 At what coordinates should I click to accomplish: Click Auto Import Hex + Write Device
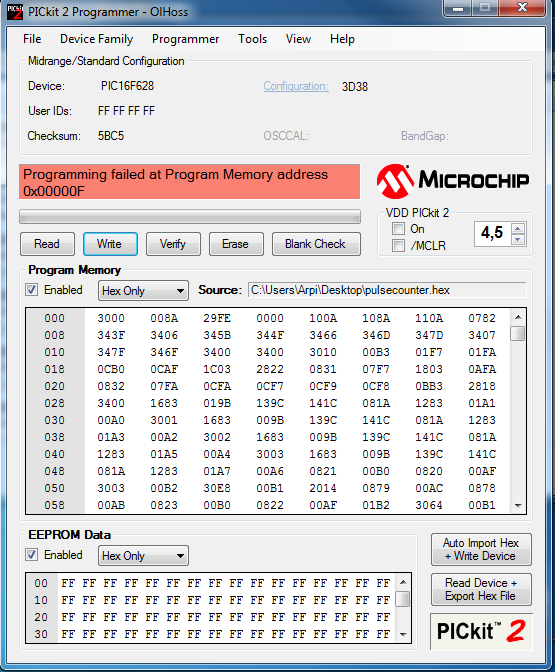point(481,549)
